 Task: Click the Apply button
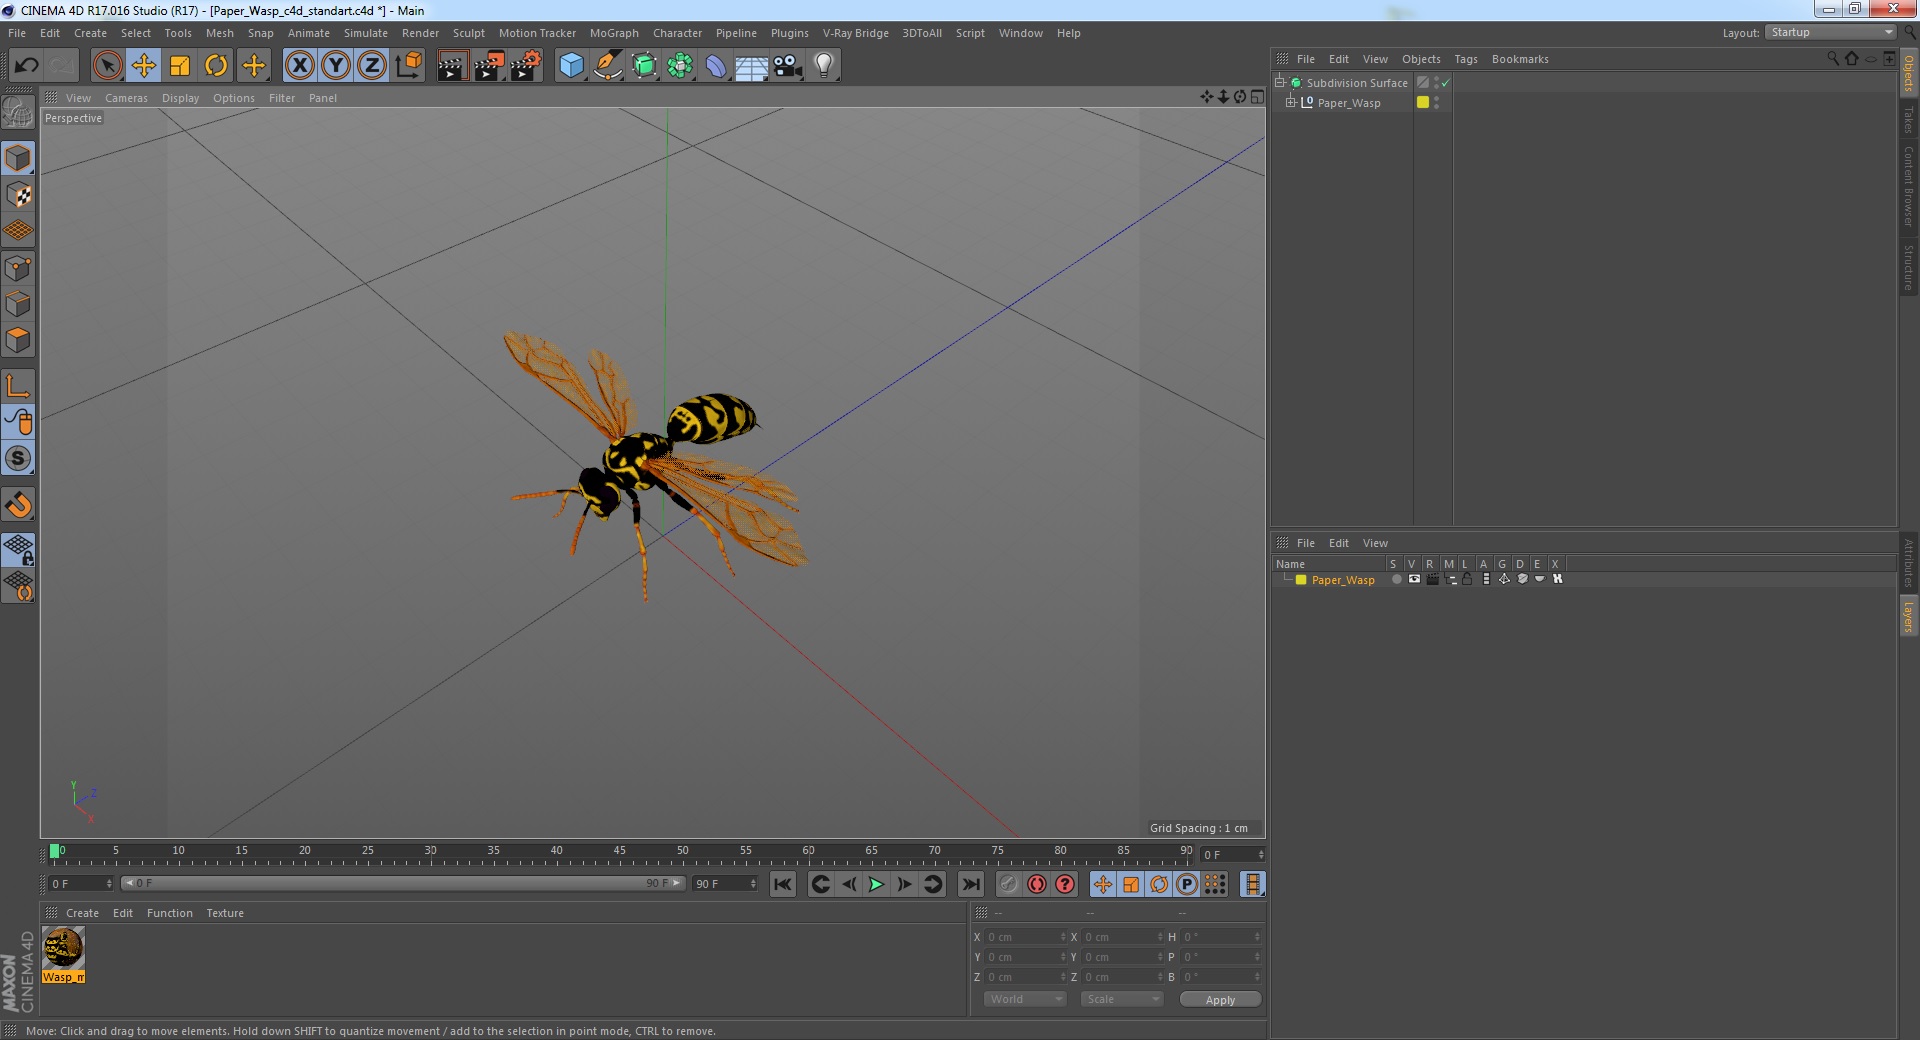pos(1220,1000)
